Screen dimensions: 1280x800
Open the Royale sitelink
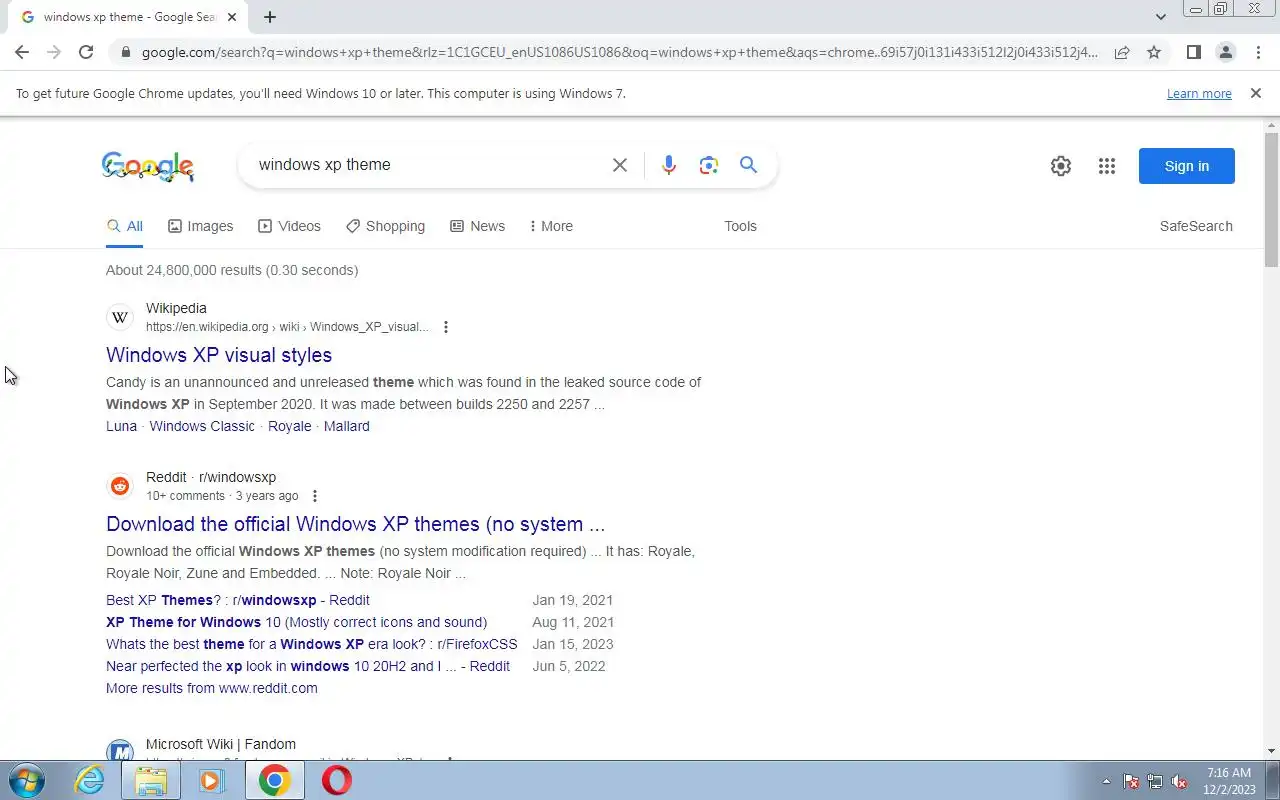pos(290,426)
